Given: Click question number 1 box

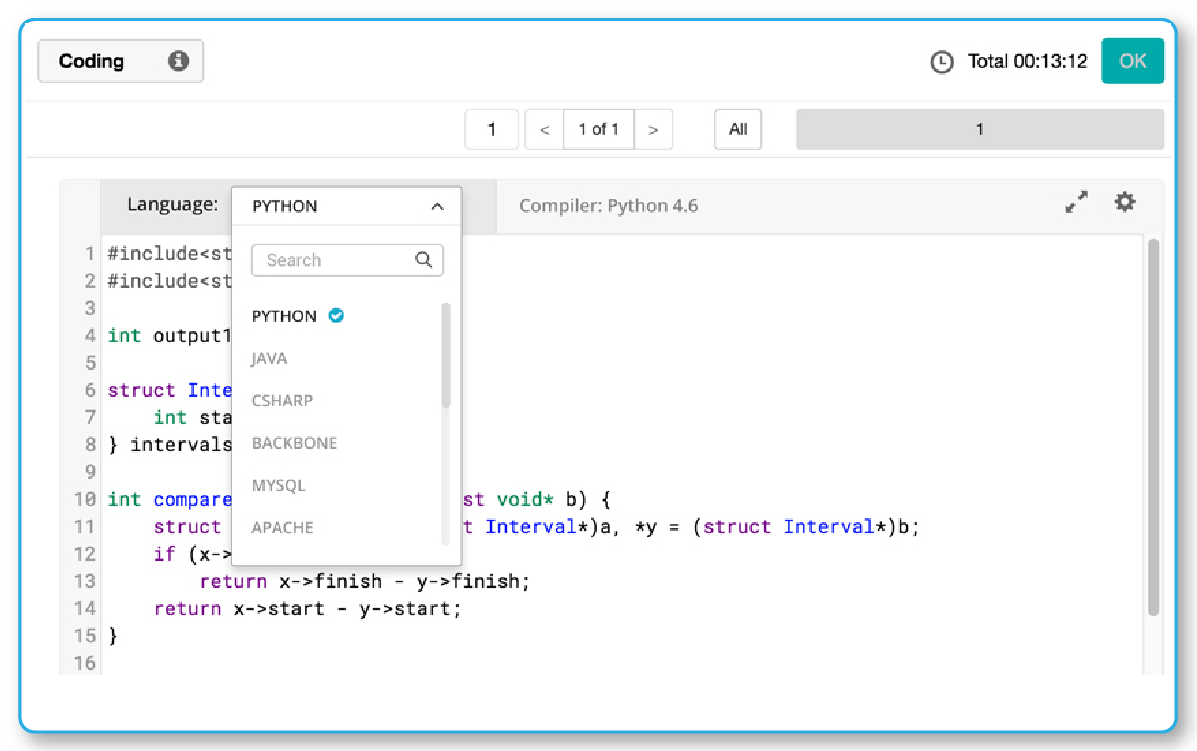Looking at the screenshot, I should [492, 130].
